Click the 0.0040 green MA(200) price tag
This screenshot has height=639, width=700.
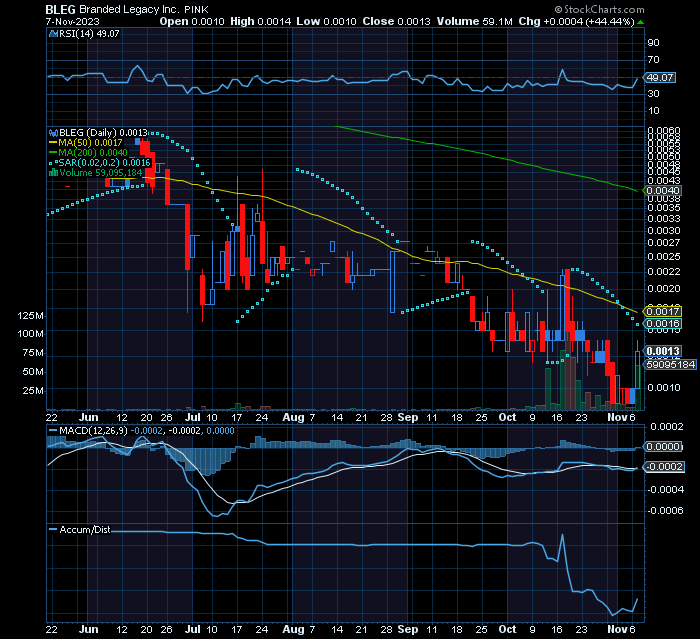click(x=662, y=191)
